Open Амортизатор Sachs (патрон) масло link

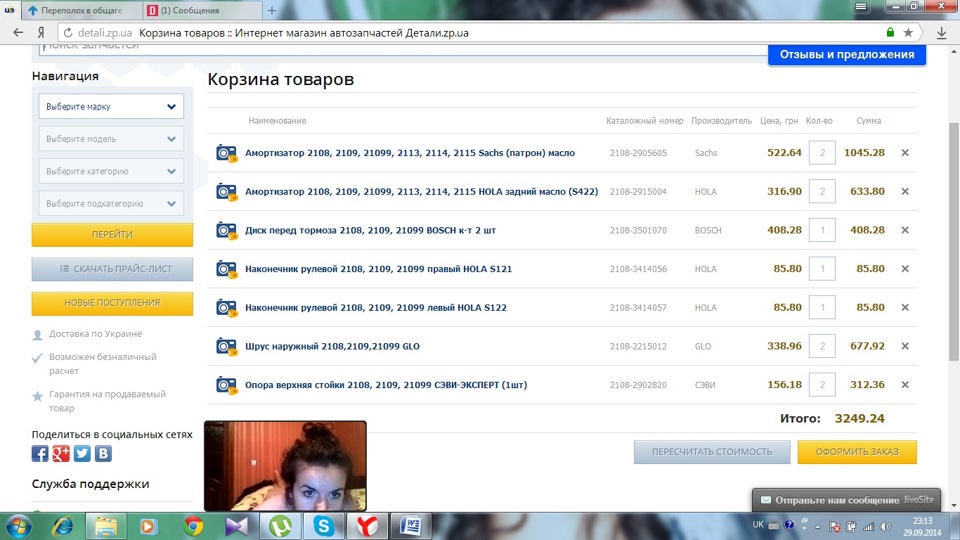point(410,153)
